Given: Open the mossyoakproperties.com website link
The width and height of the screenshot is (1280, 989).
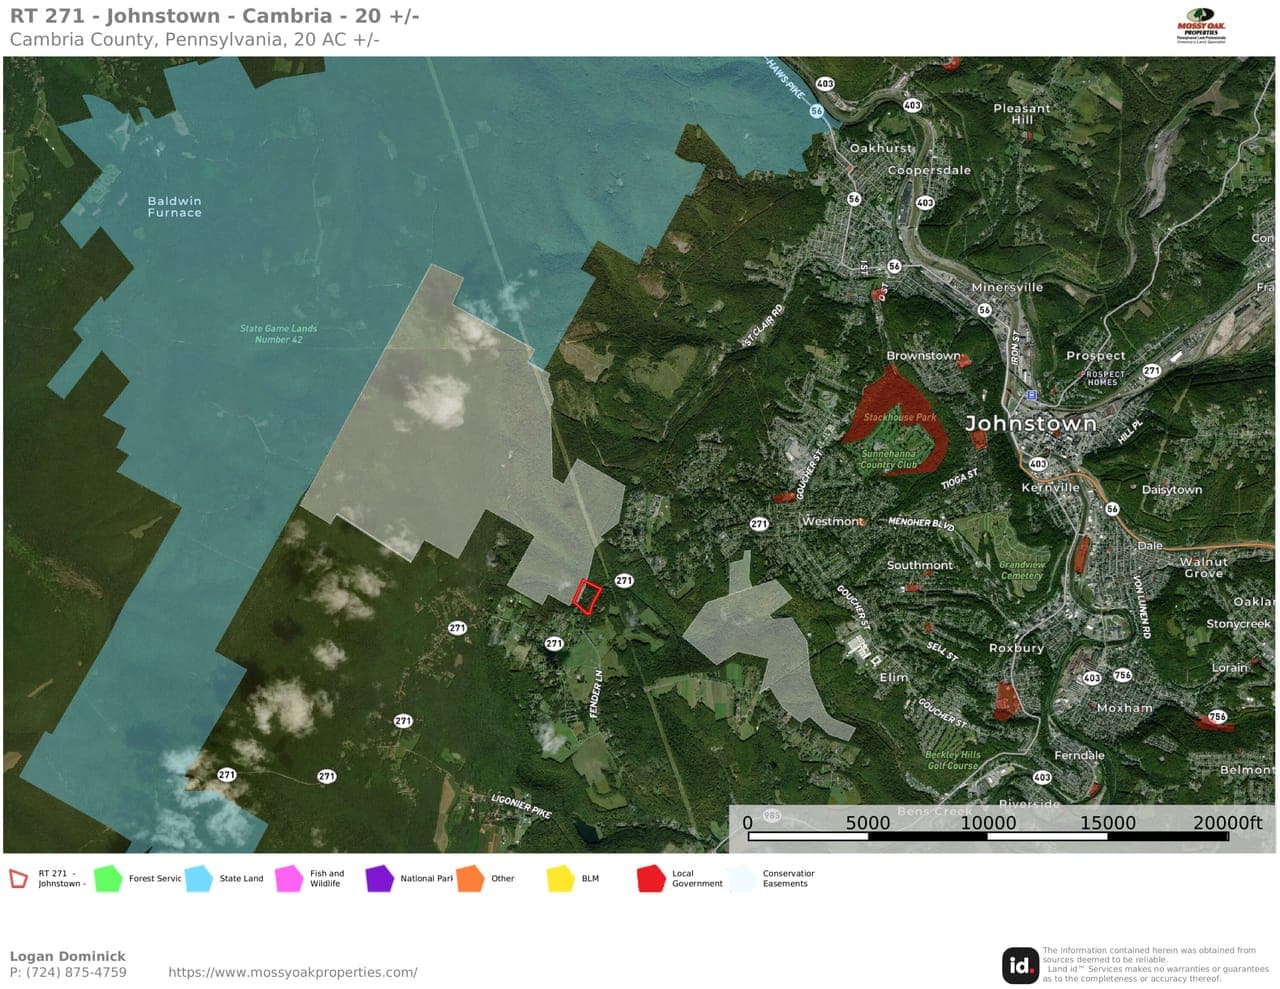Looking at the screenshot, I should [292, 972].
